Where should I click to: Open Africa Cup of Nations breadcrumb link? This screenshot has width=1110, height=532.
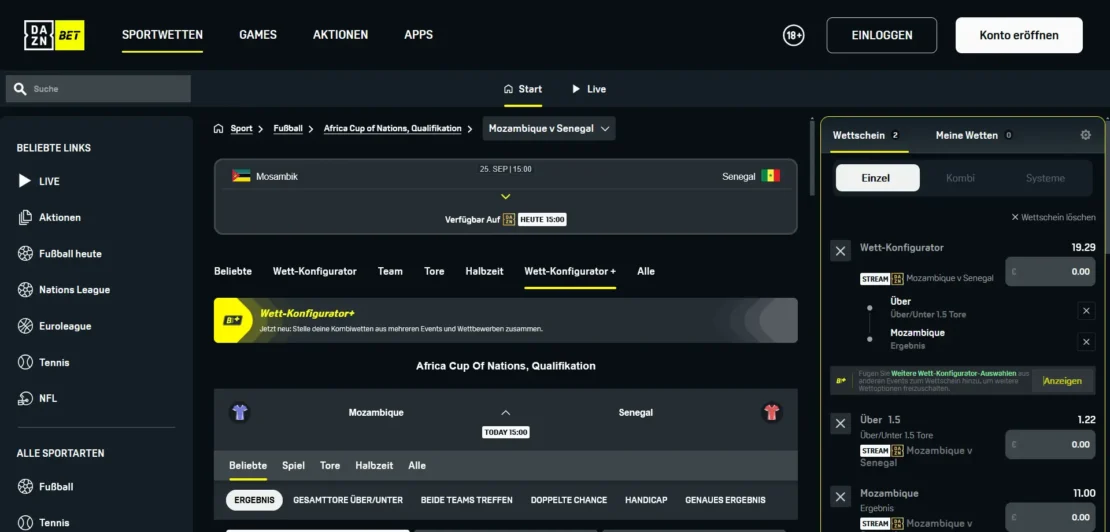[392, 129]
